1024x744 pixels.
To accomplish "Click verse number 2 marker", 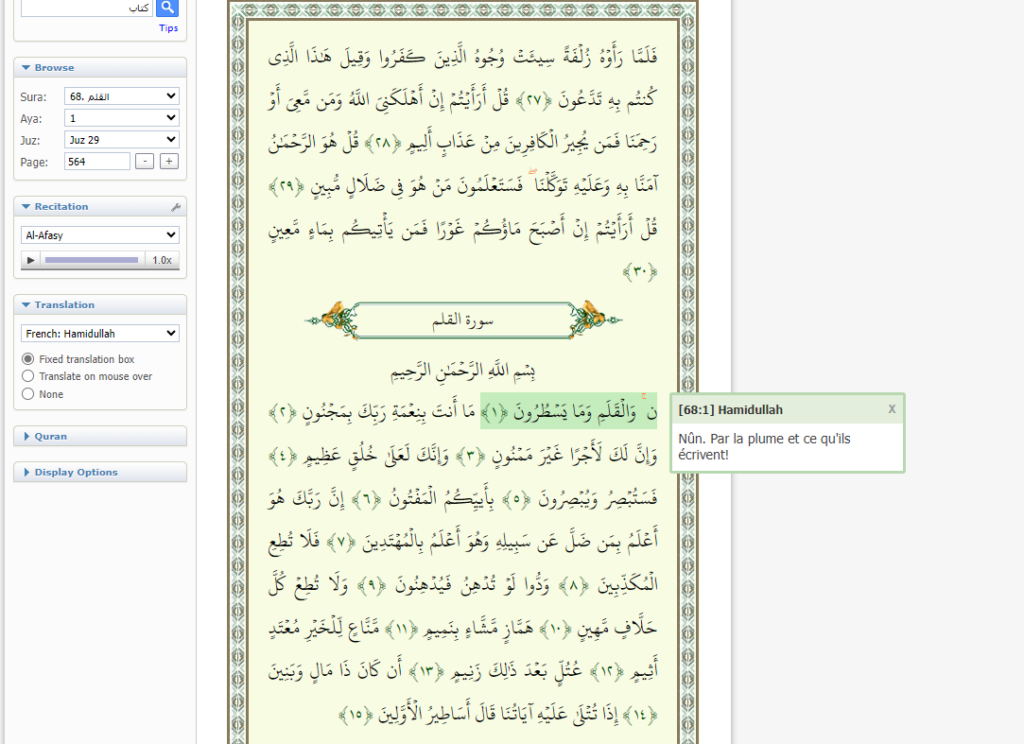I will pos(283,413).
